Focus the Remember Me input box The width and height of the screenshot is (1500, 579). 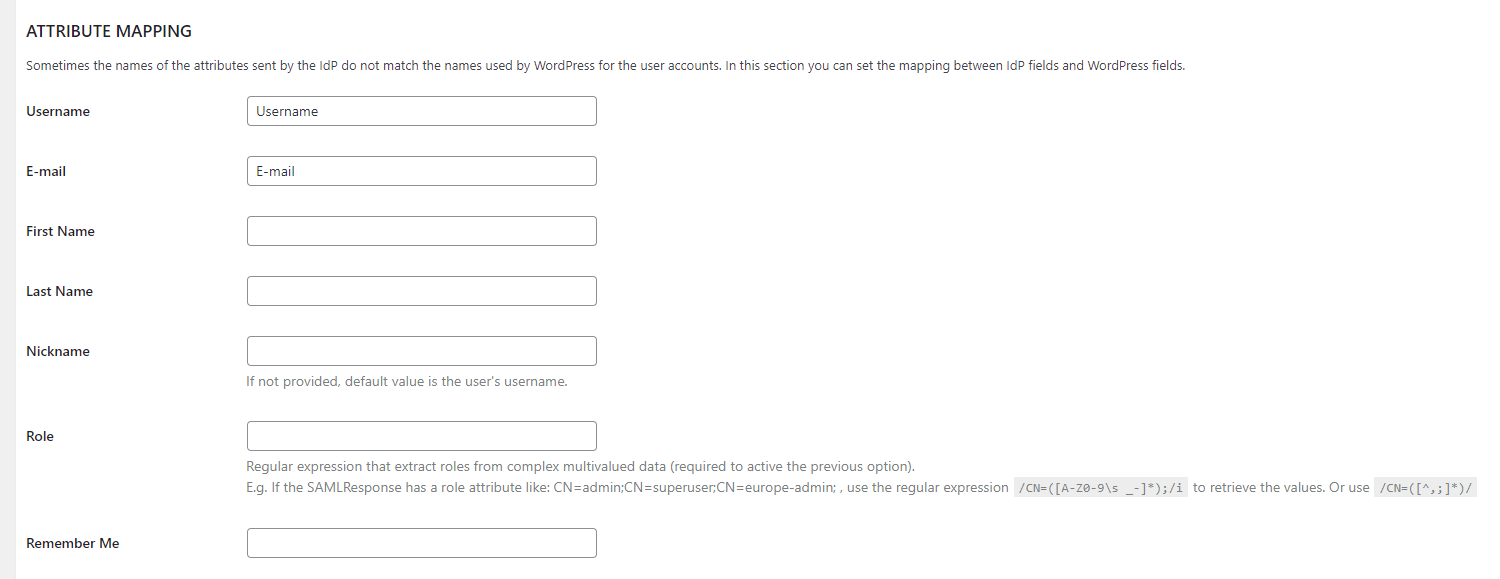coord(421,543)
